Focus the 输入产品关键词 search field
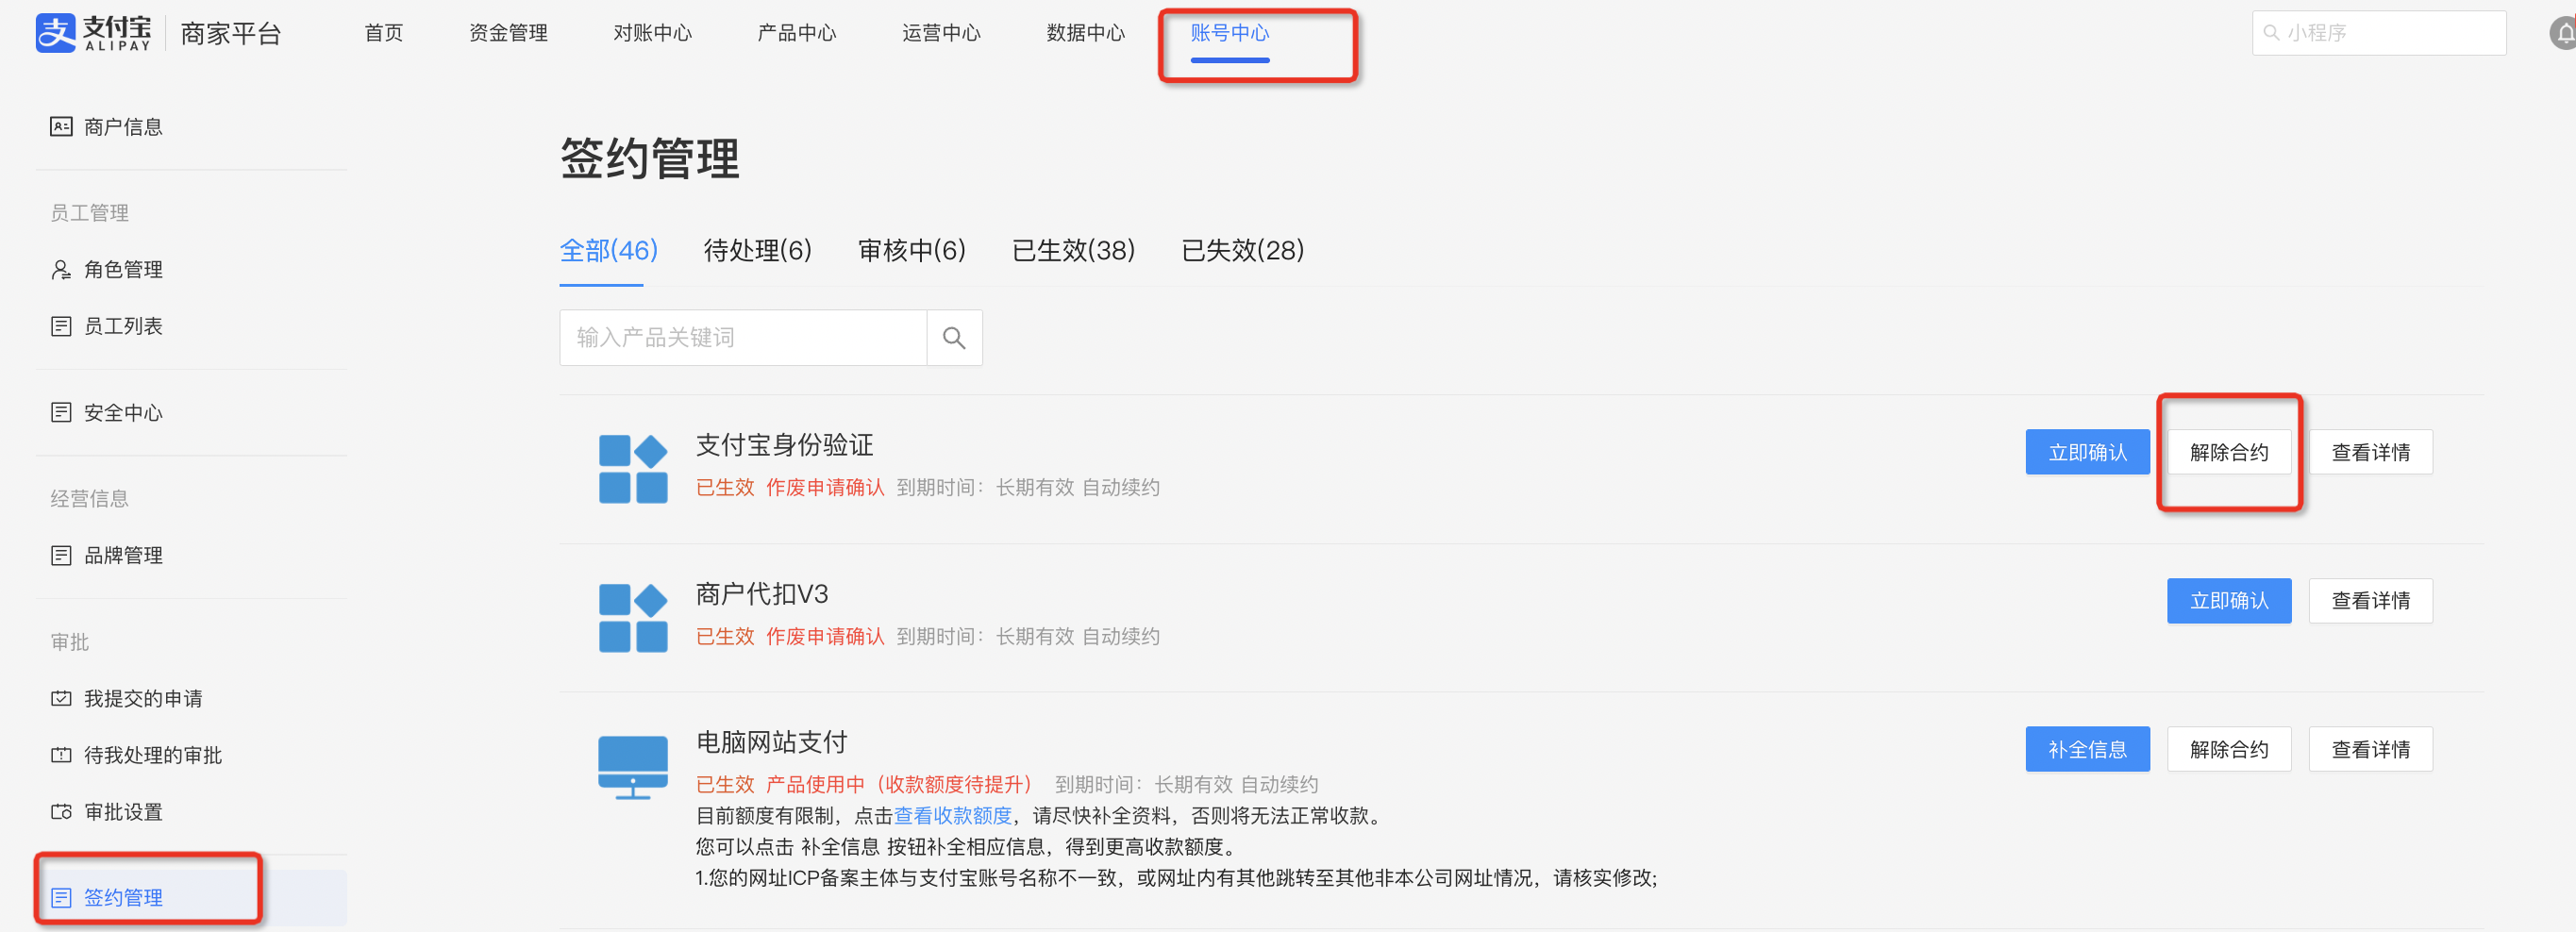 743,338
